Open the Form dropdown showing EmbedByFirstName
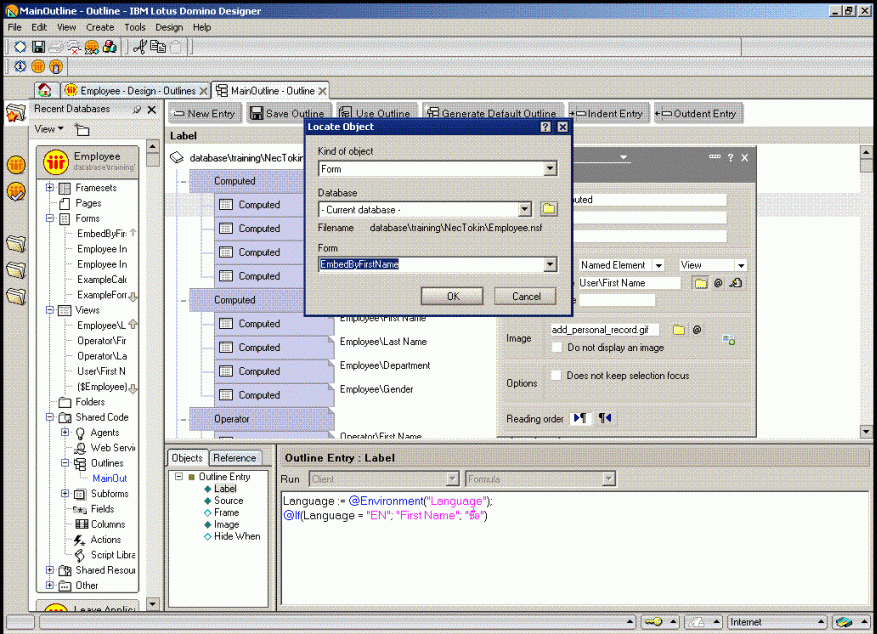Viewport: 877px width, 634px height. 550,264
